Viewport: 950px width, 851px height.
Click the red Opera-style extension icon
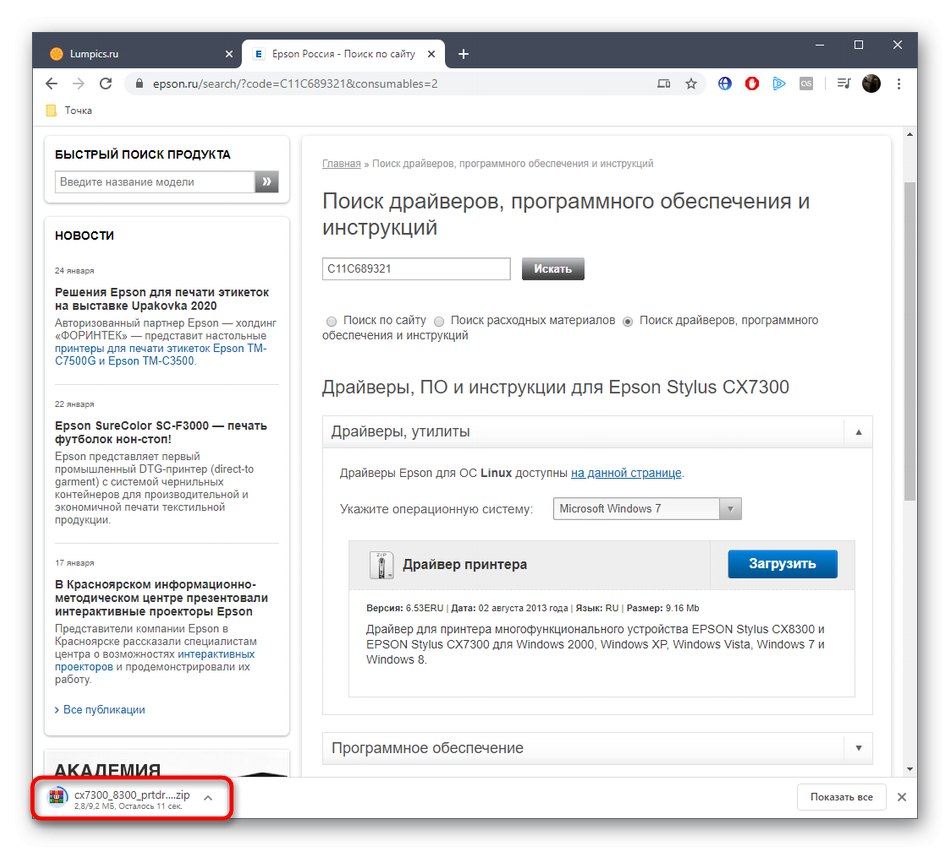pos(752,84)
